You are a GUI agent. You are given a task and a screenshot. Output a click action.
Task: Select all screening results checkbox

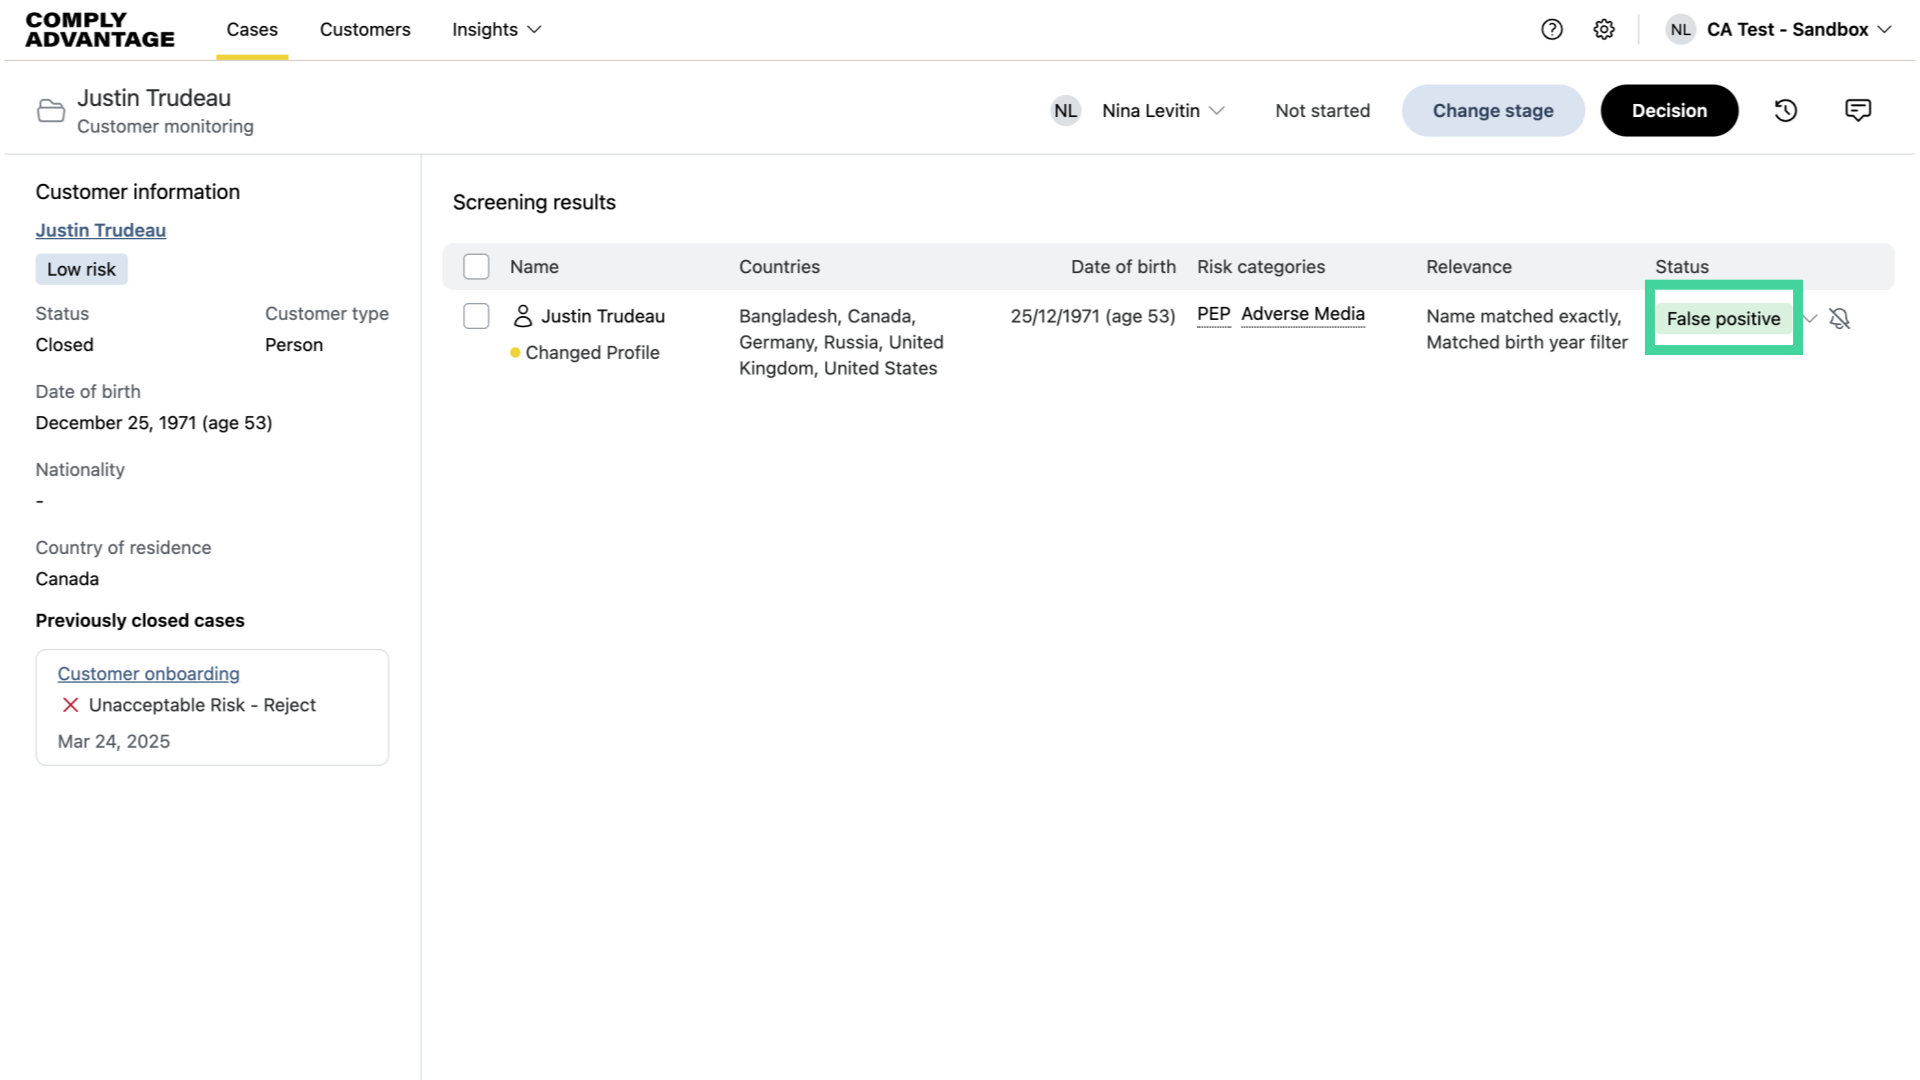click(476, 267)
